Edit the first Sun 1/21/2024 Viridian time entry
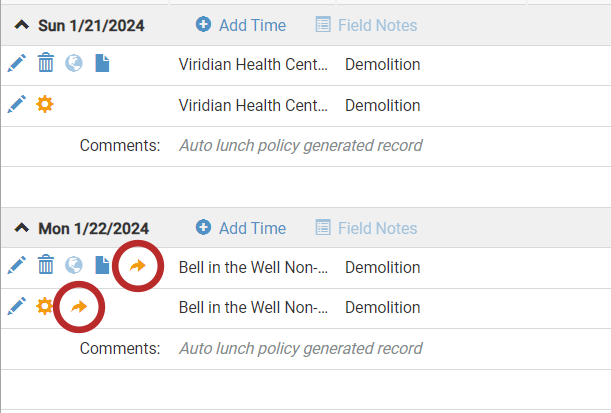 (17, 63)
